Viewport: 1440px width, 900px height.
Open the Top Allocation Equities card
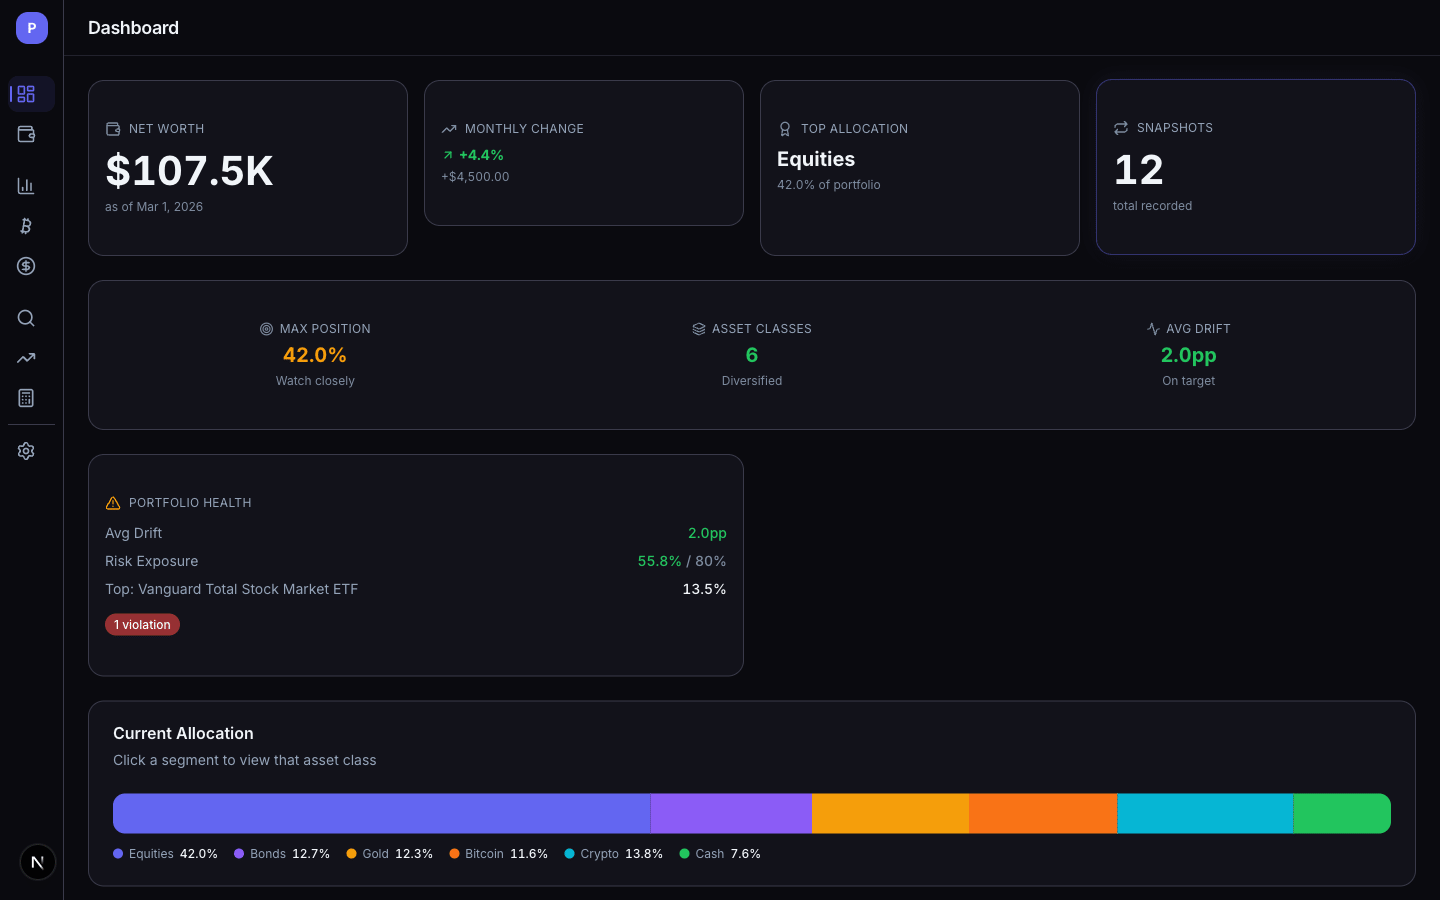(x=920, y=168)
